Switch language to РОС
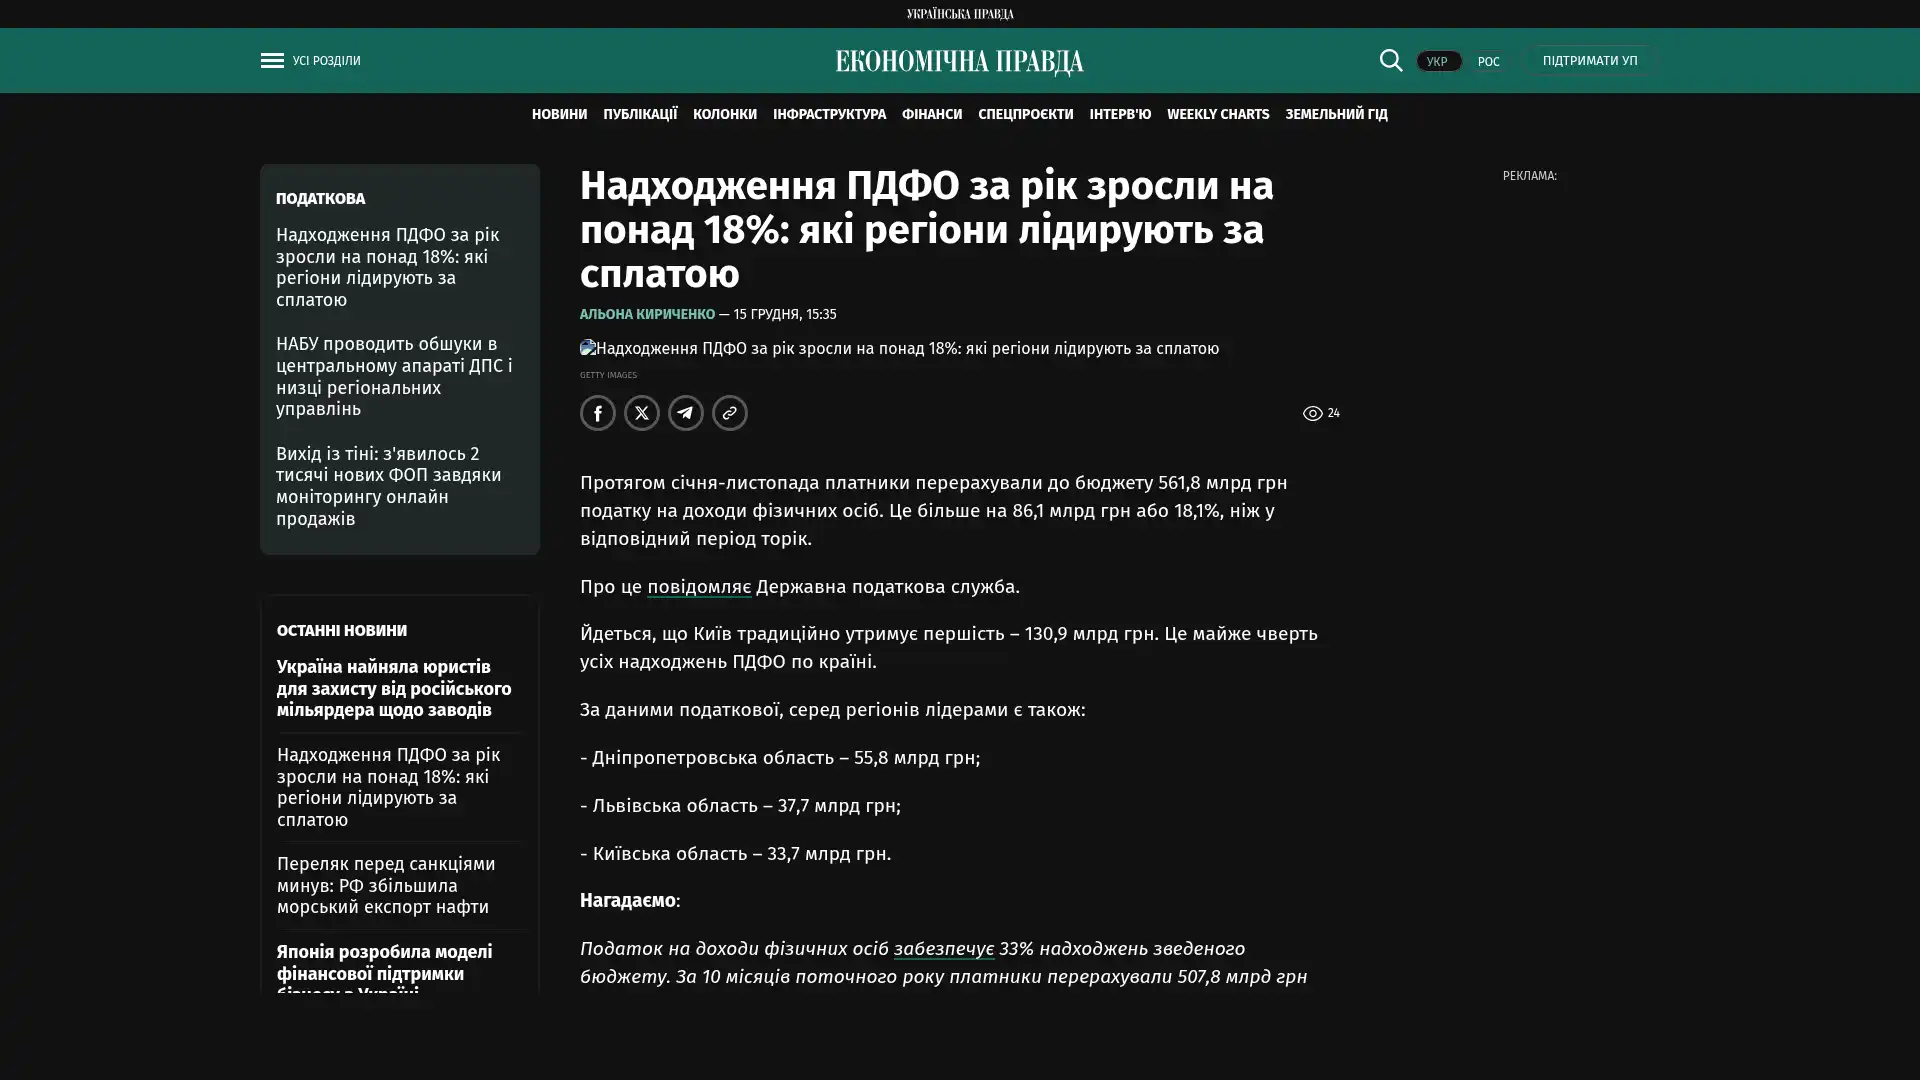This screenshot has width=1920, height=1080. pos(1488,62)
